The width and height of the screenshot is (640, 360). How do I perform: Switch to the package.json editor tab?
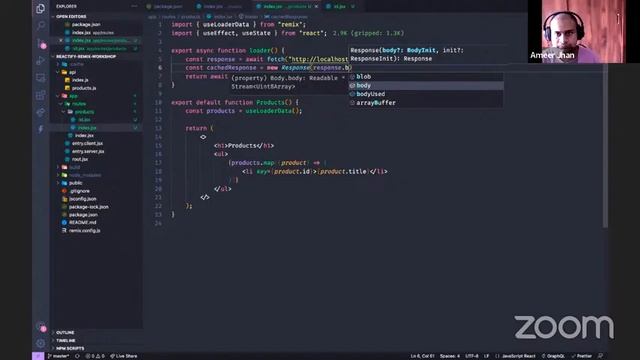[x=165, y=7]
